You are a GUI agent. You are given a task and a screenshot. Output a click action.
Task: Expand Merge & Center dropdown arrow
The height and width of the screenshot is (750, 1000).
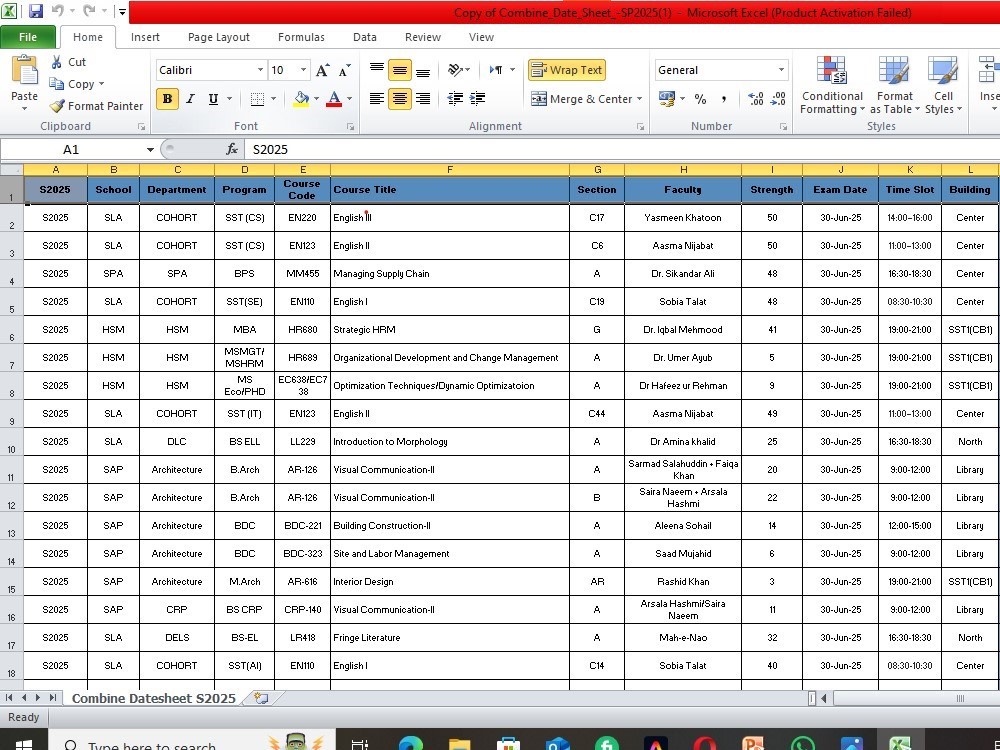(x=639, y=99)
